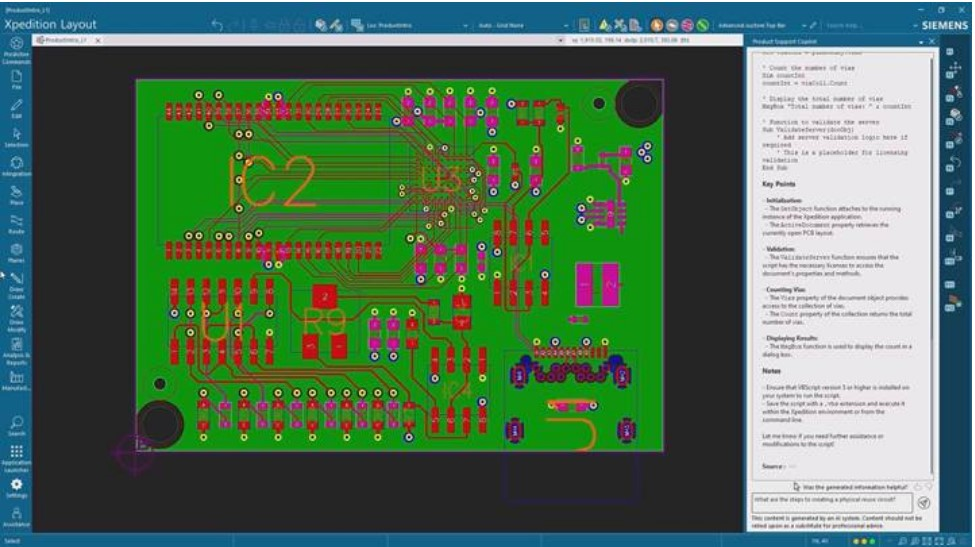Screen dimensions: 975x547
Task: Switch to the ProductIntro layout tab
Action: coord(68,40)
